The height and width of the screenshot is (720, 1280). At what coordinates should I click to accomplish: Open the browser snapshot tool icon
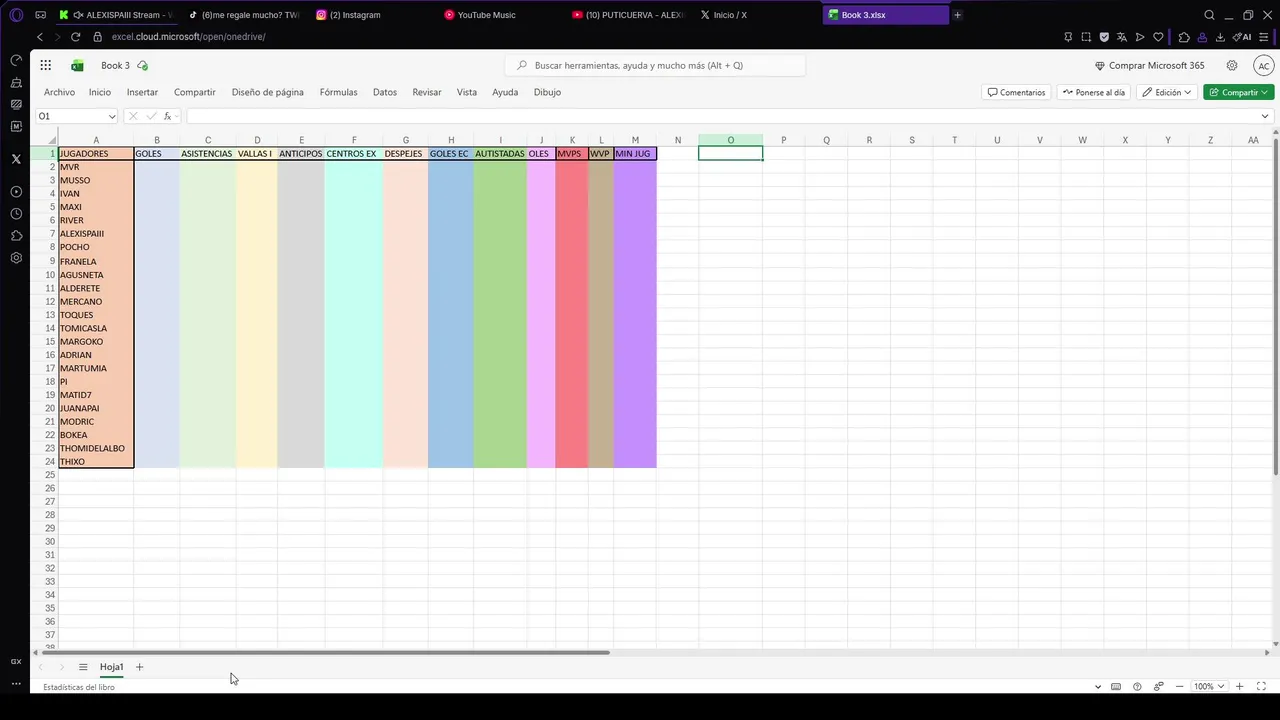tap(1086, 37)
